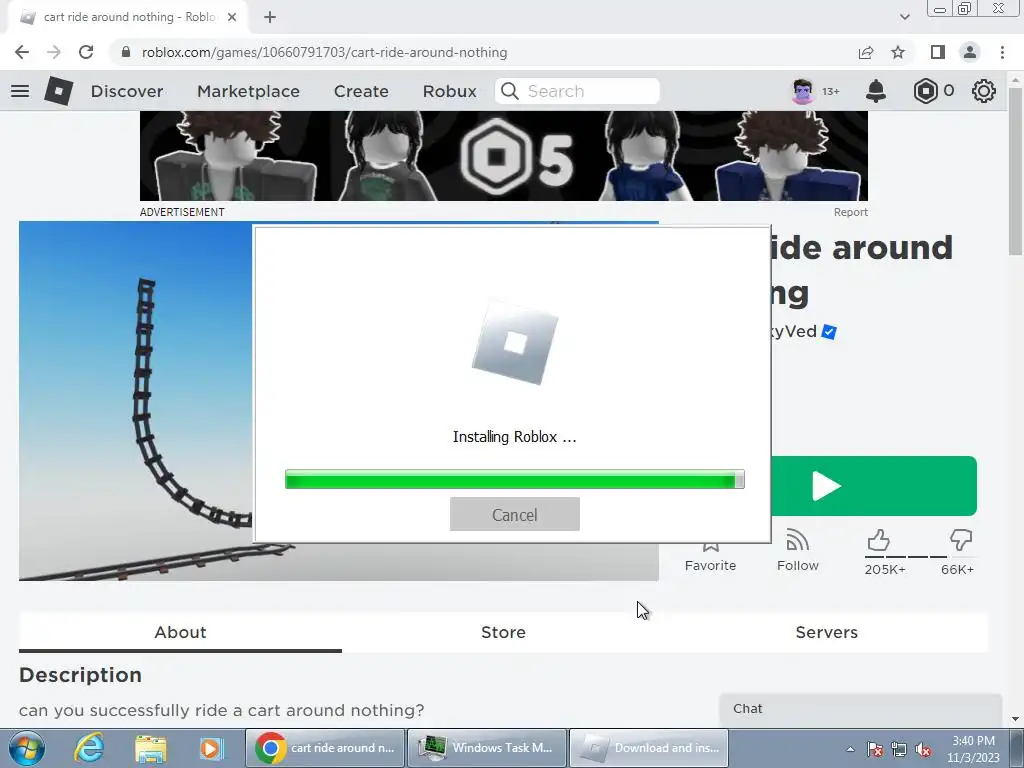Screen dimensions: 1024x768
Task: Switch to the About tab
Action: click(x=180, y=632)
